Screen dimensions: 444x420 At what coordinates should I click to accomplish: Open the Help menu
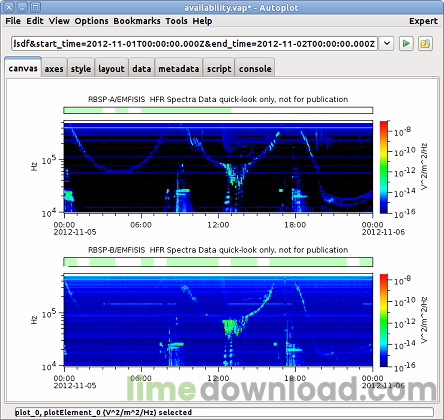[x=202, y=21]
